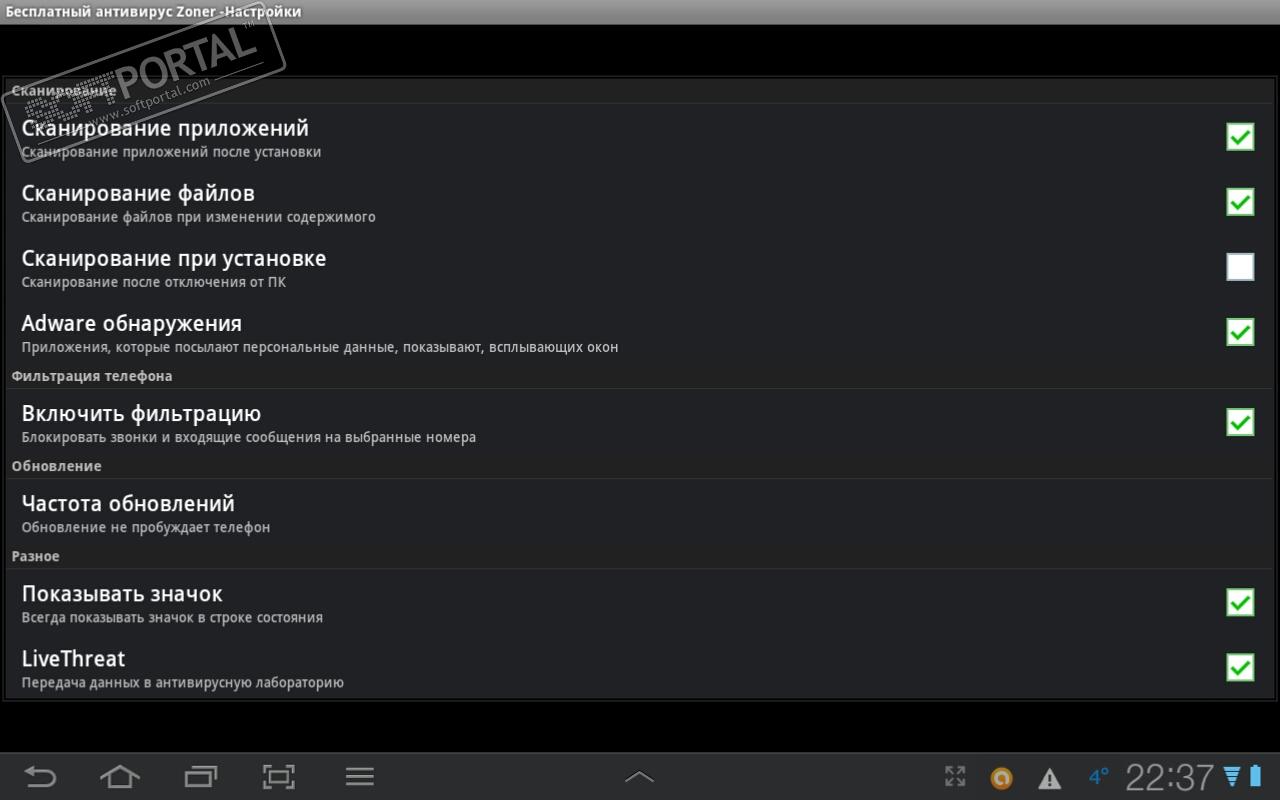
Task: Tap the Android back arrow icon
Action: (x=40, y=777)
